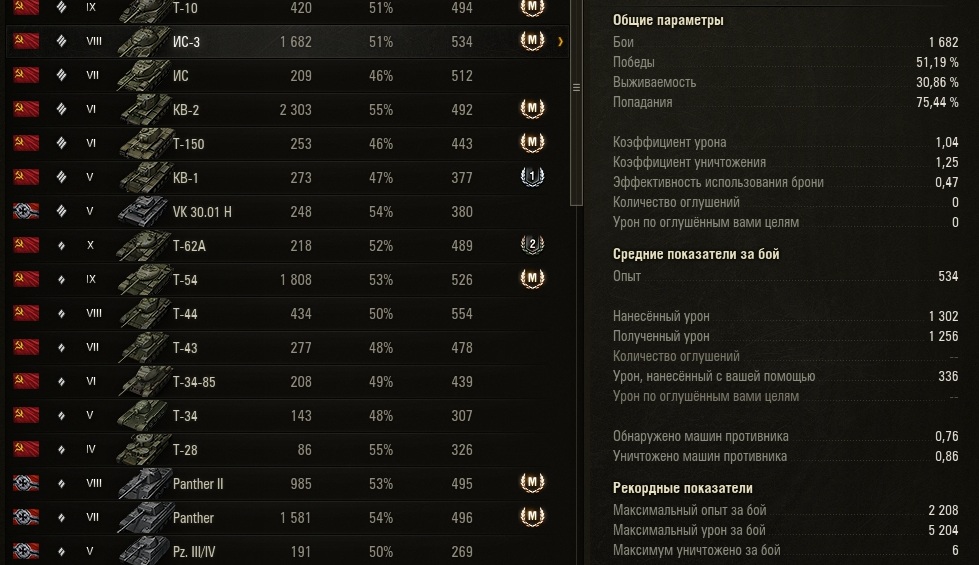This screenshot has height=565, width=979.
Task: Click the VK 30.01 H tank thumbnail
Action: point(142,212)
